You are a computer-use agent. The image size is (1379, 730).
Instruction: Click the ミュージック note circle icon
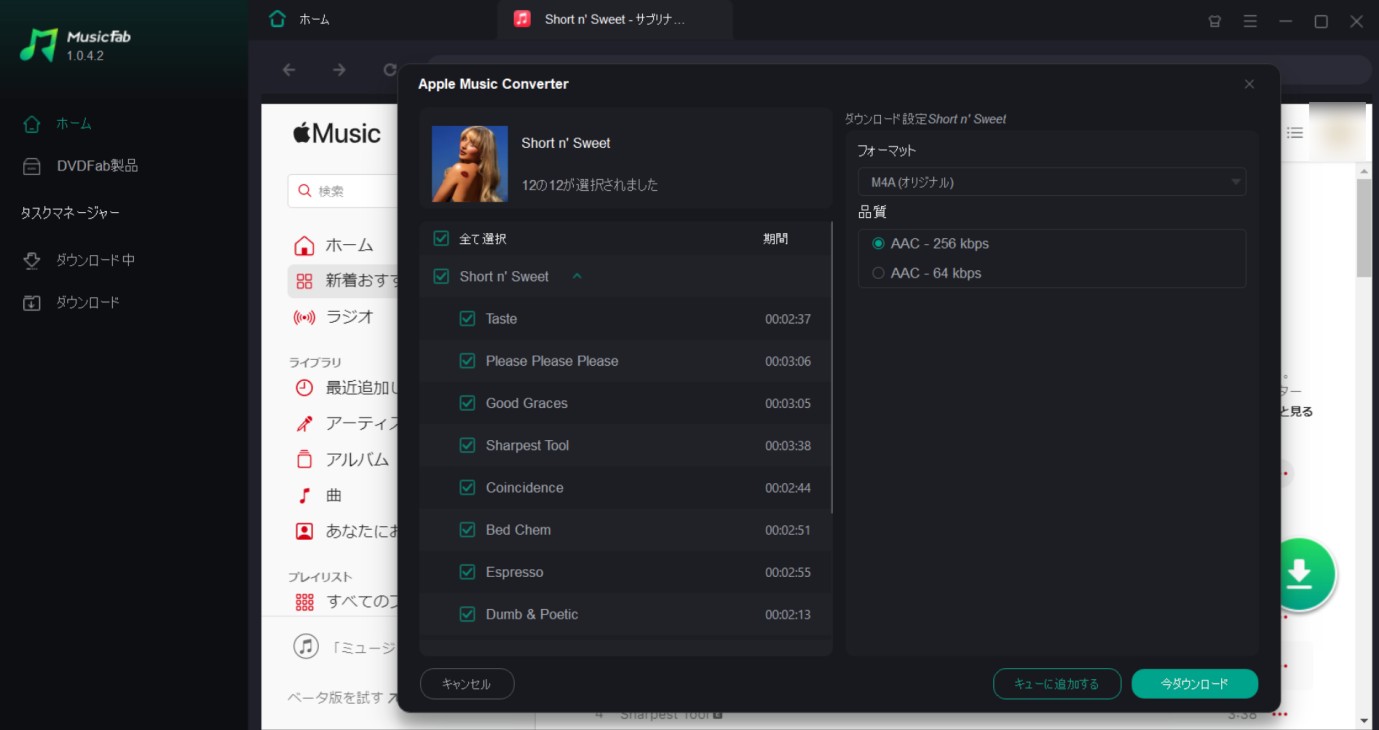point(306,646)
